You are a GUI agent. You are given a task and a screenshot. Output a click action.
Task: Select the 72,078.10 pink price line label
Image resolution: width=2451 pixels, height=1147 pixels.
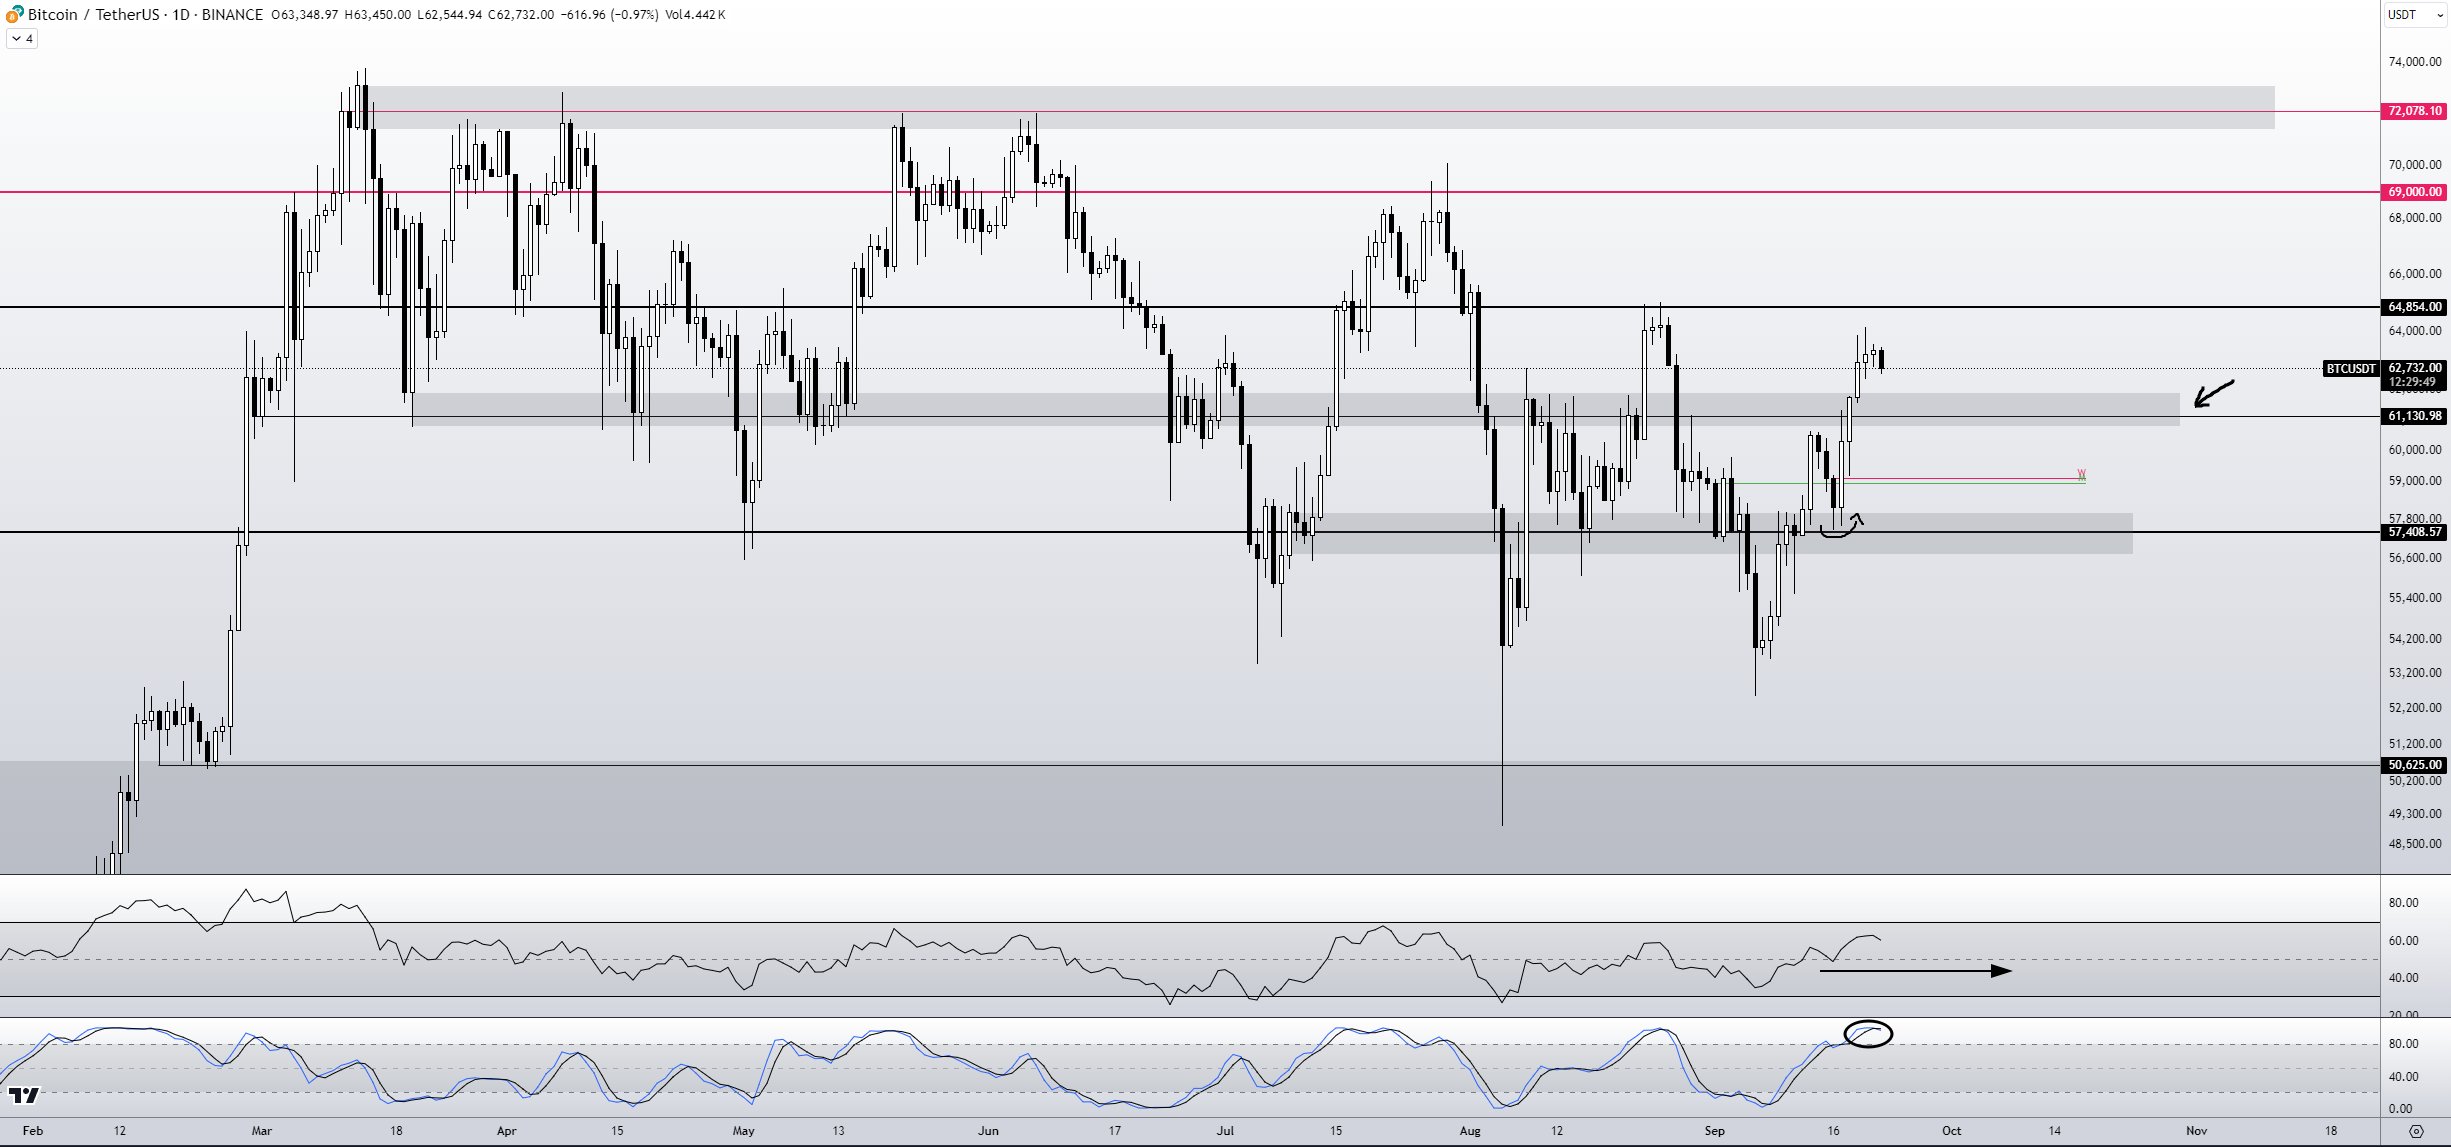2414,111
